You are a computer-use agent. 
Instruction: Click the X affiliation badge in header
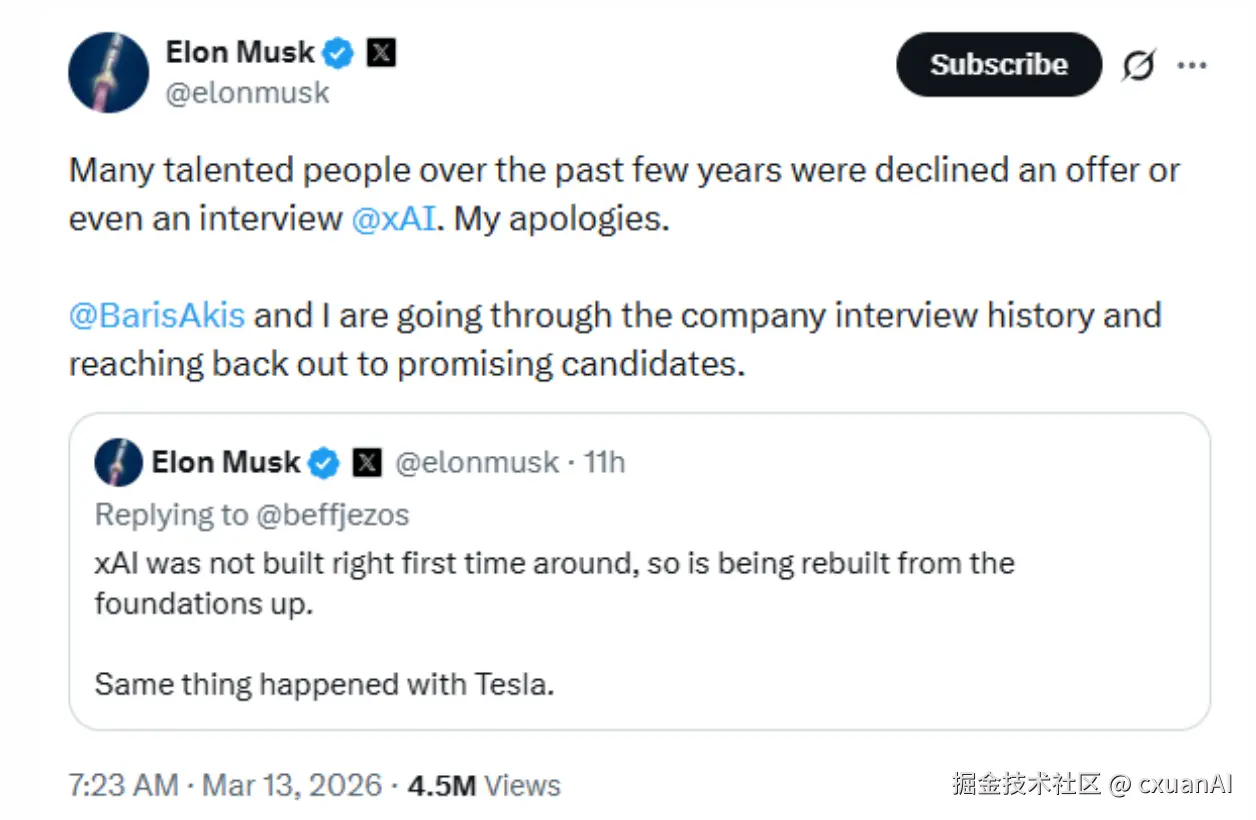click(381, 53)
